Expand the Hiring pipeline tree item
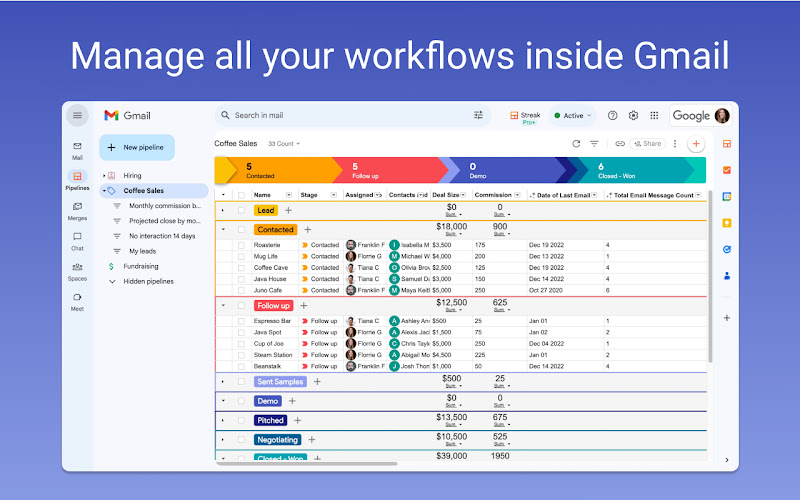Image resolution: width=800 pixels, height=500 pixels. click(104, 176)
